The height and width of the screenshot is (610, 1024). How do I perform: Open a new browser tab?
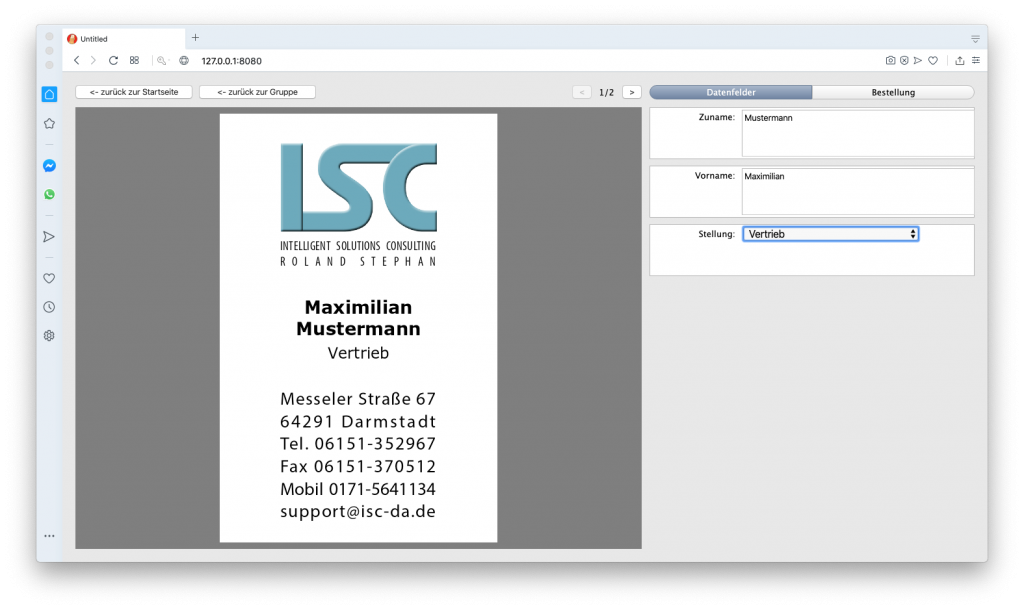tap(195, 38)
